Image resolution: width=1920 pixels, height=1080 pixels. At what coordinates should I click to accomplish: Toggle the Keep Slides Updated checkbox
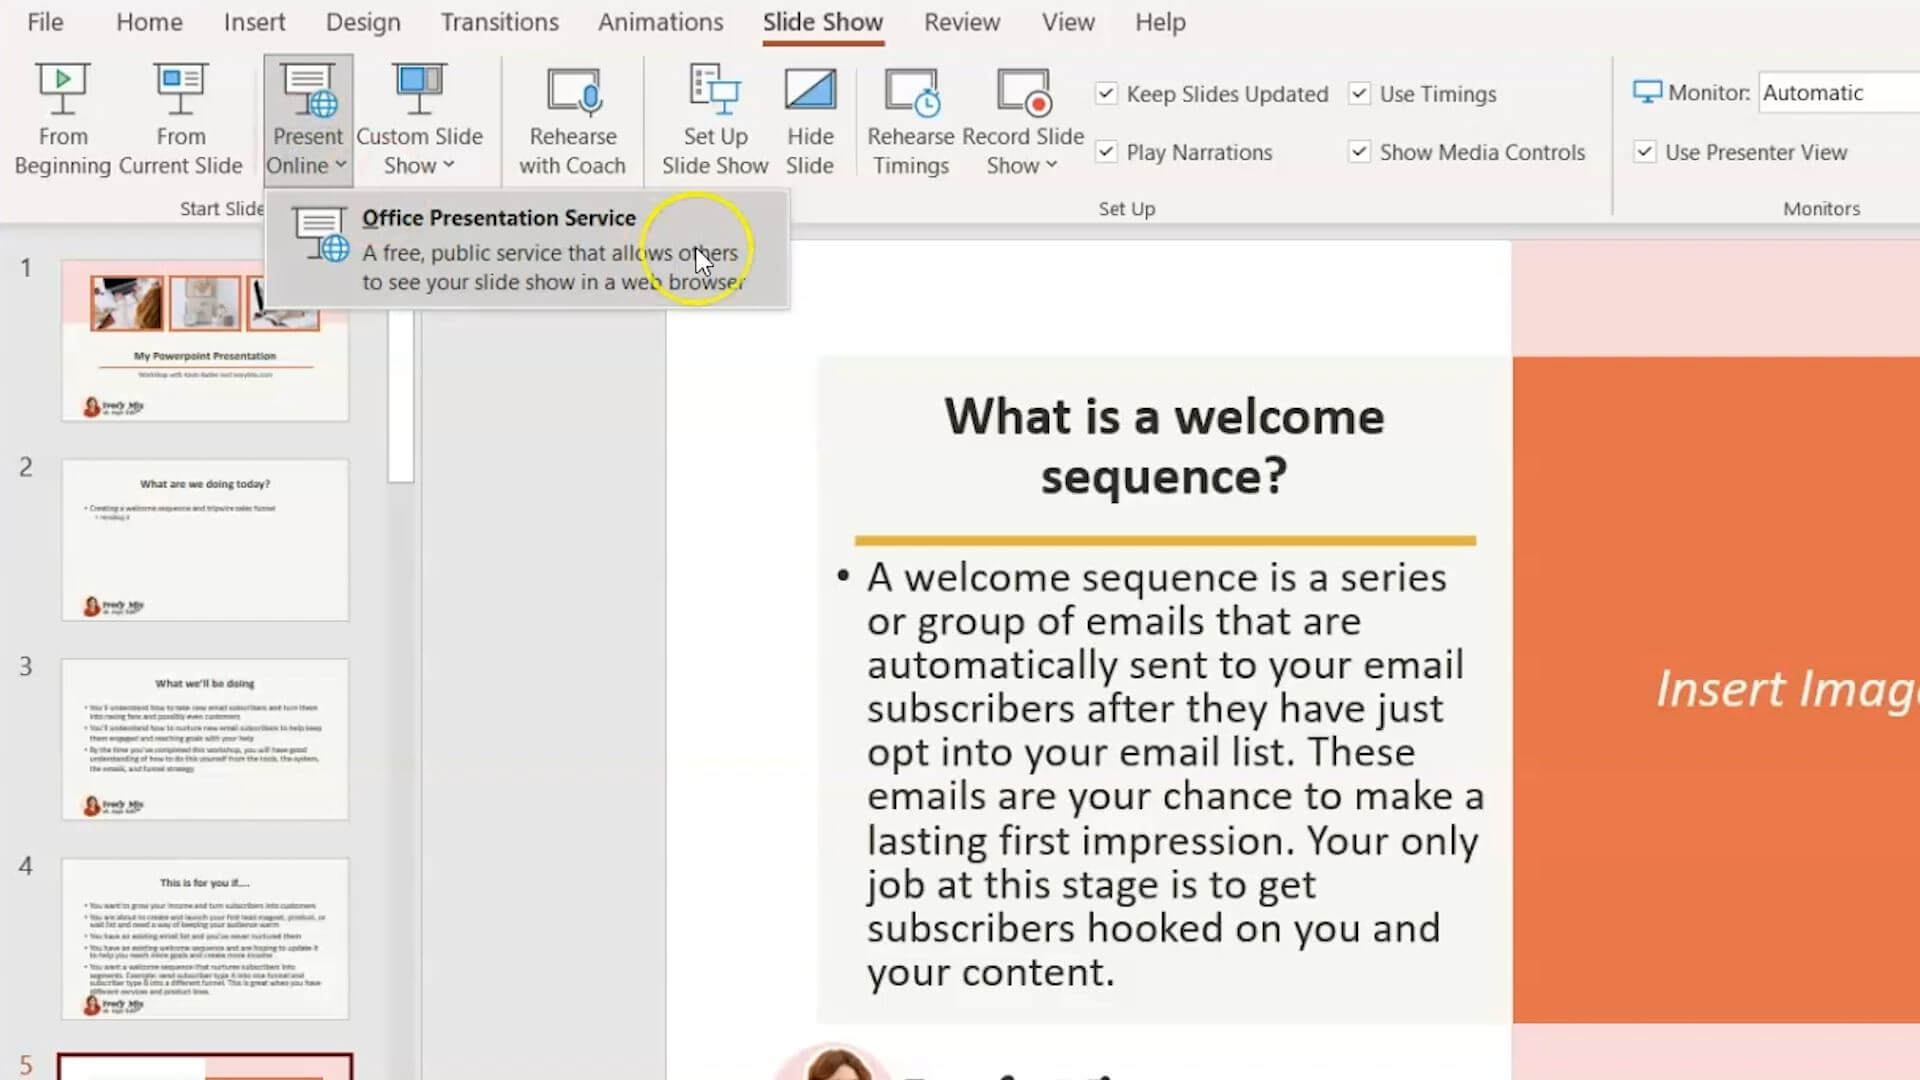coord(1105,92)
